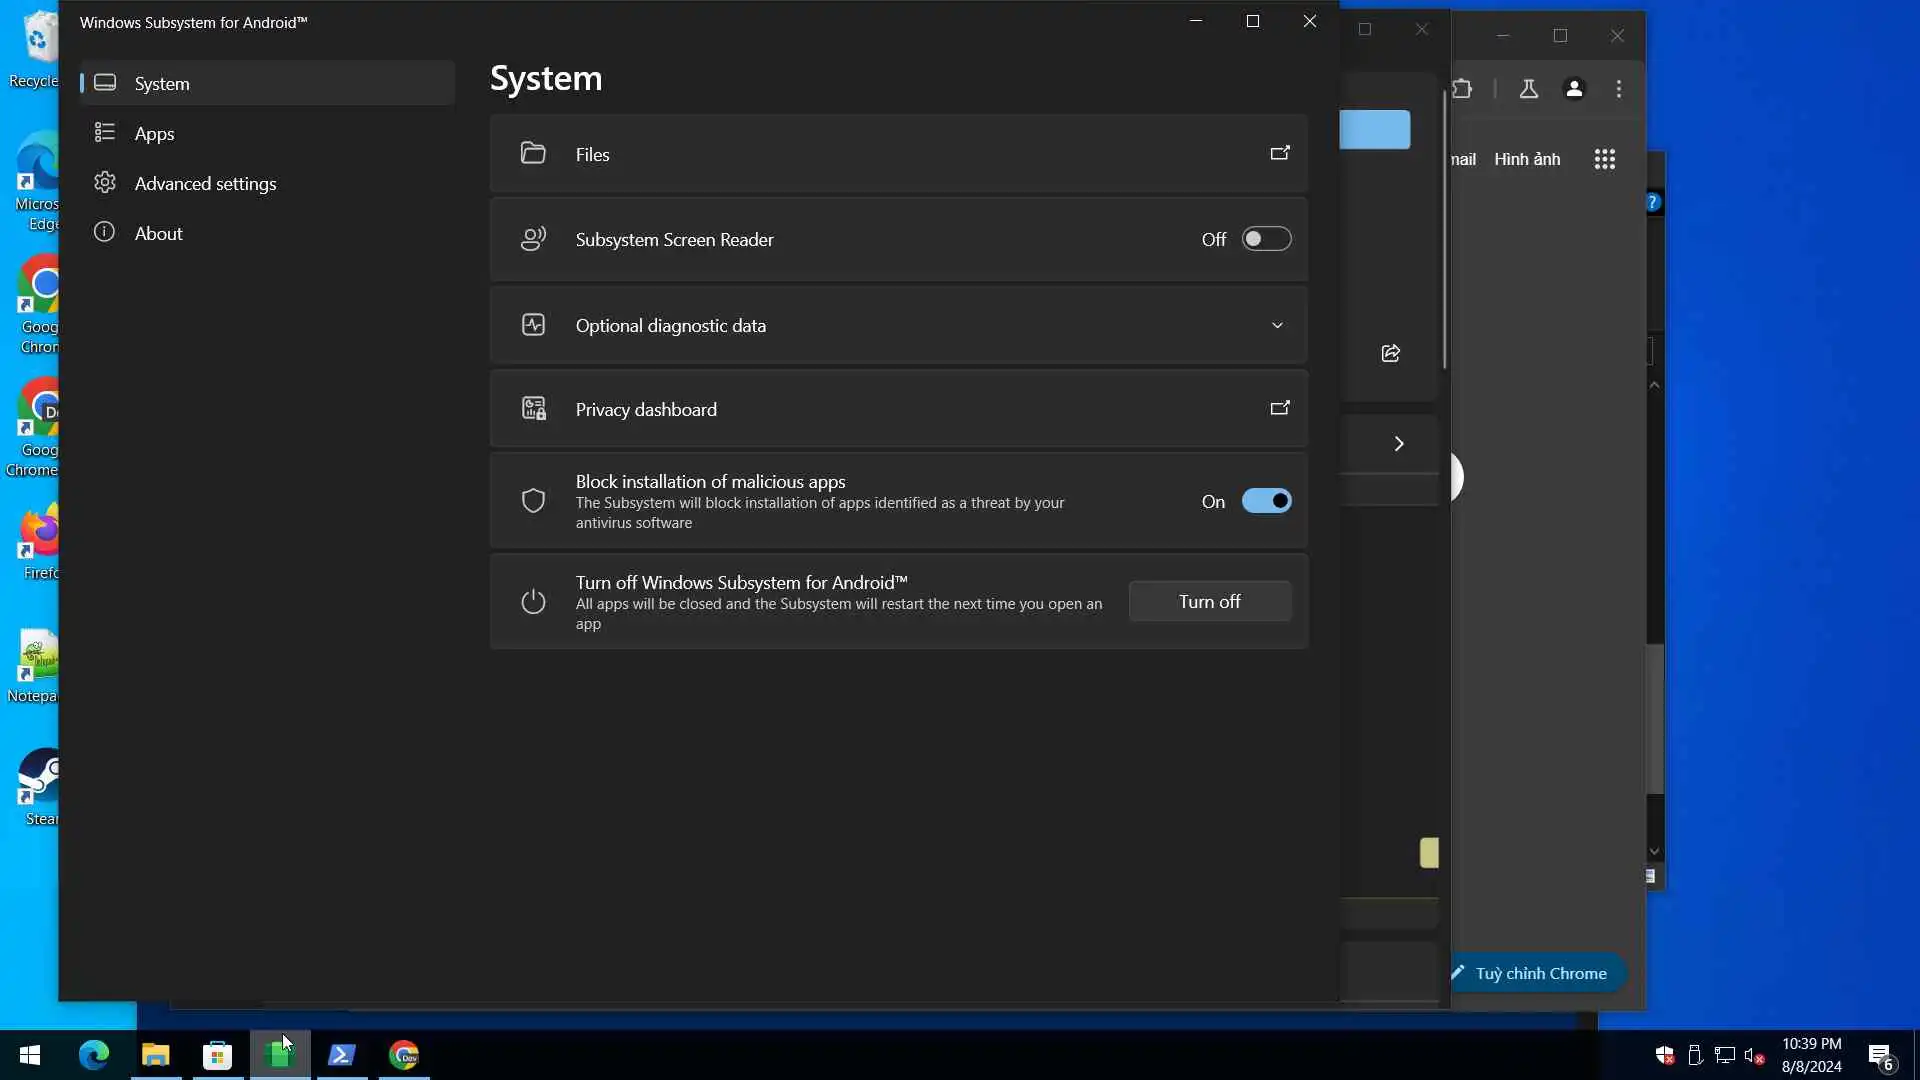
Task: Click the Chrome Labs flask icon
Action: [1528, 89]
